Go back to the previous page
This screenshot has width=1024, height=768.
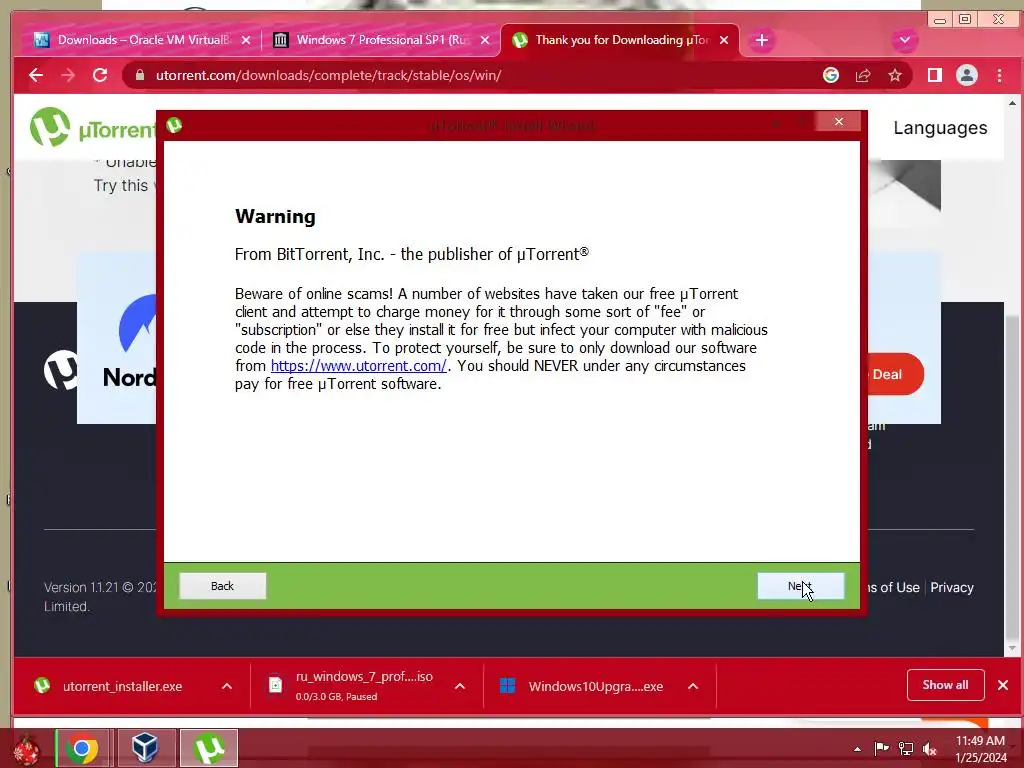click(36, 75)
